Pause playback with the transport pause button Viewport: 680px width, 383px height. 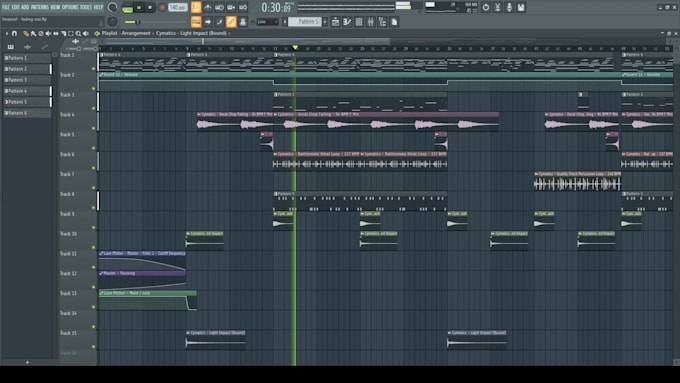[139, 7]
